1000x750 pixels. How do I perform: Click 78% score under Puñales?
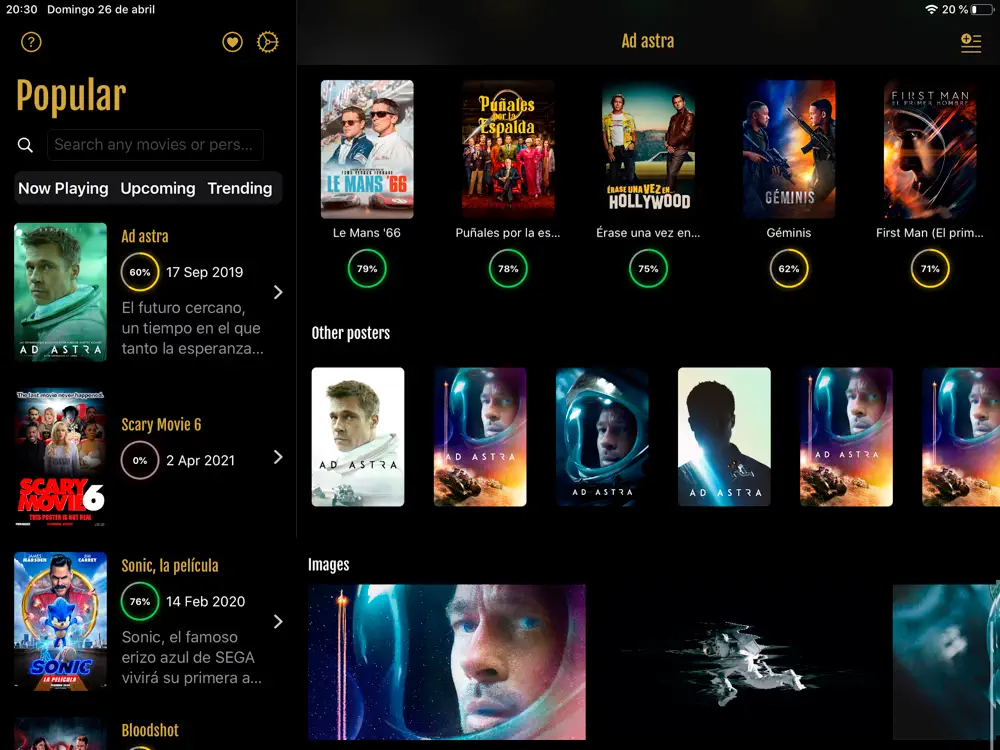(508, 268)
